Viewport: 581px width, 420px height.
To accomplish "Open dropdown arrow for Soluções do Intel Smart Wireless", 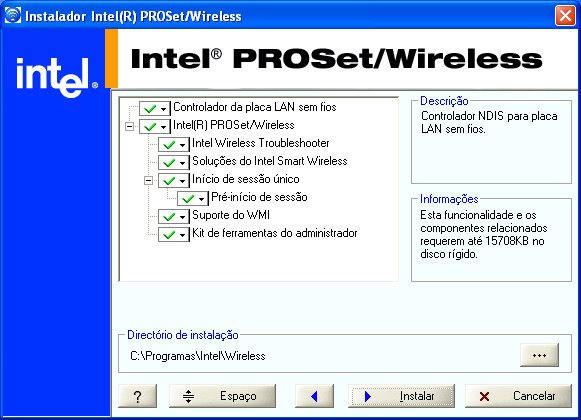I will point(182,163).
